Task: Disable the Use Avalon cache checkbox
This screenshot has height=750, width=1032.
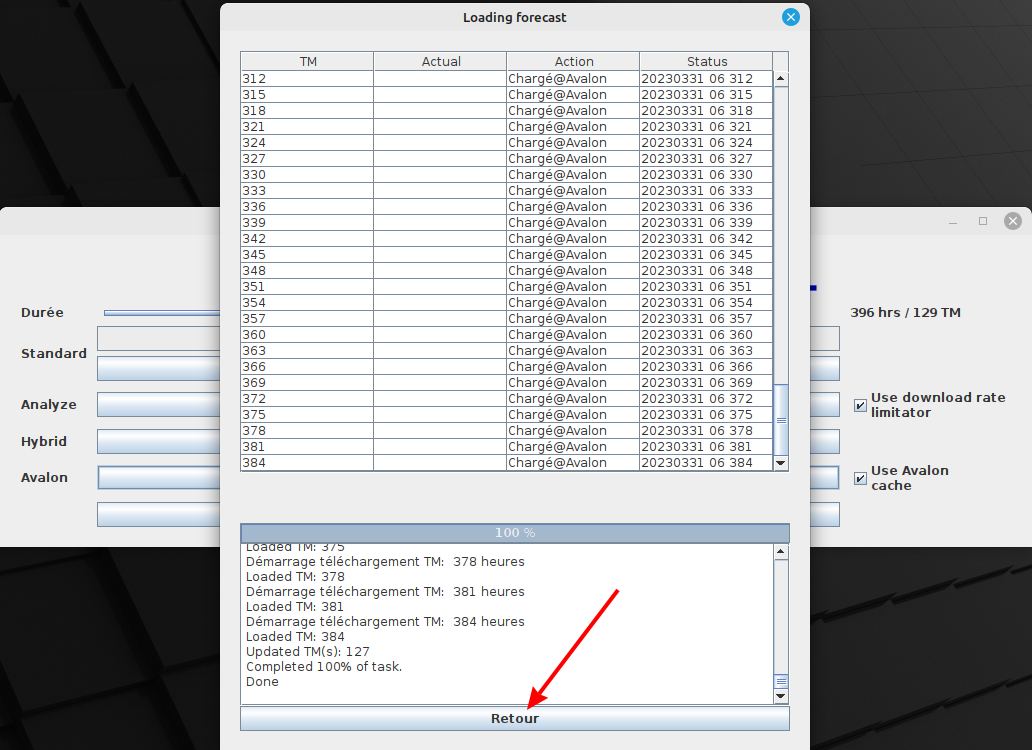Action: (860, 478)
